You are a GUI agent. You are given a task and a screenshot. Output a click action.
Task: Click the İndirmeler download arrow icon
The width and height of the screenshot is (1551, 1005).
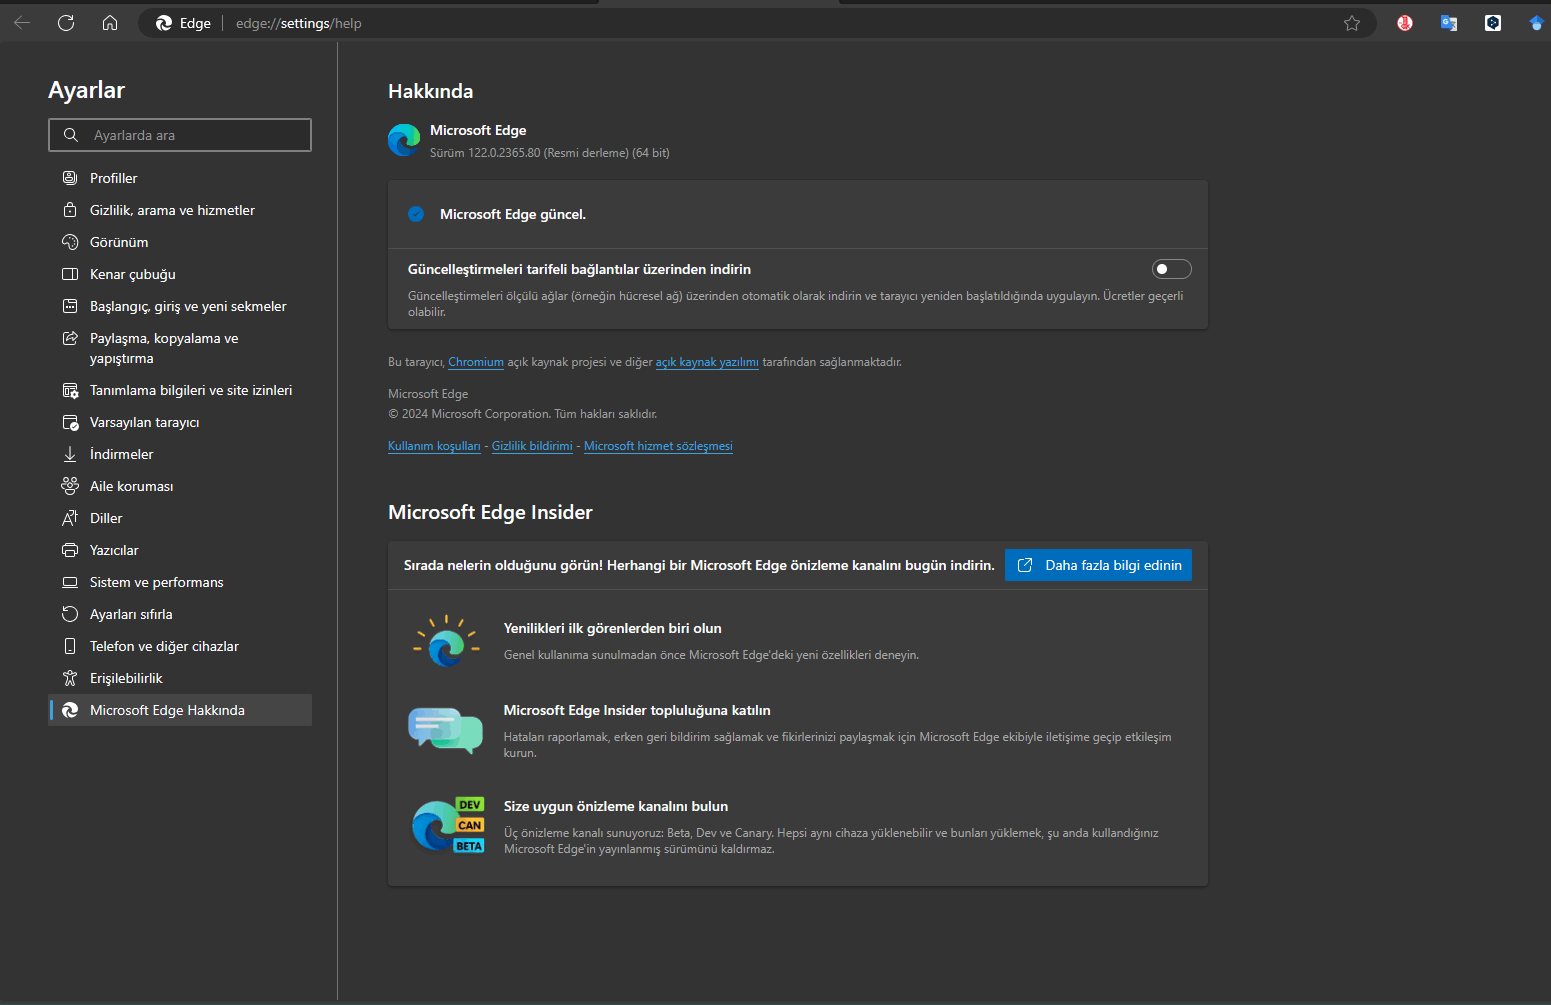[70, 454]
